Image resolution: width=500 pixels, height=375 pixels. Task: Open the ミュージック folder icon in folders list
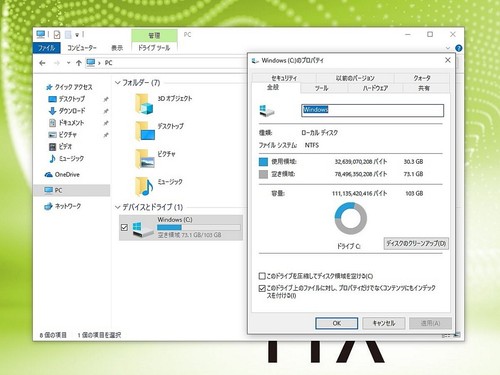144,187
